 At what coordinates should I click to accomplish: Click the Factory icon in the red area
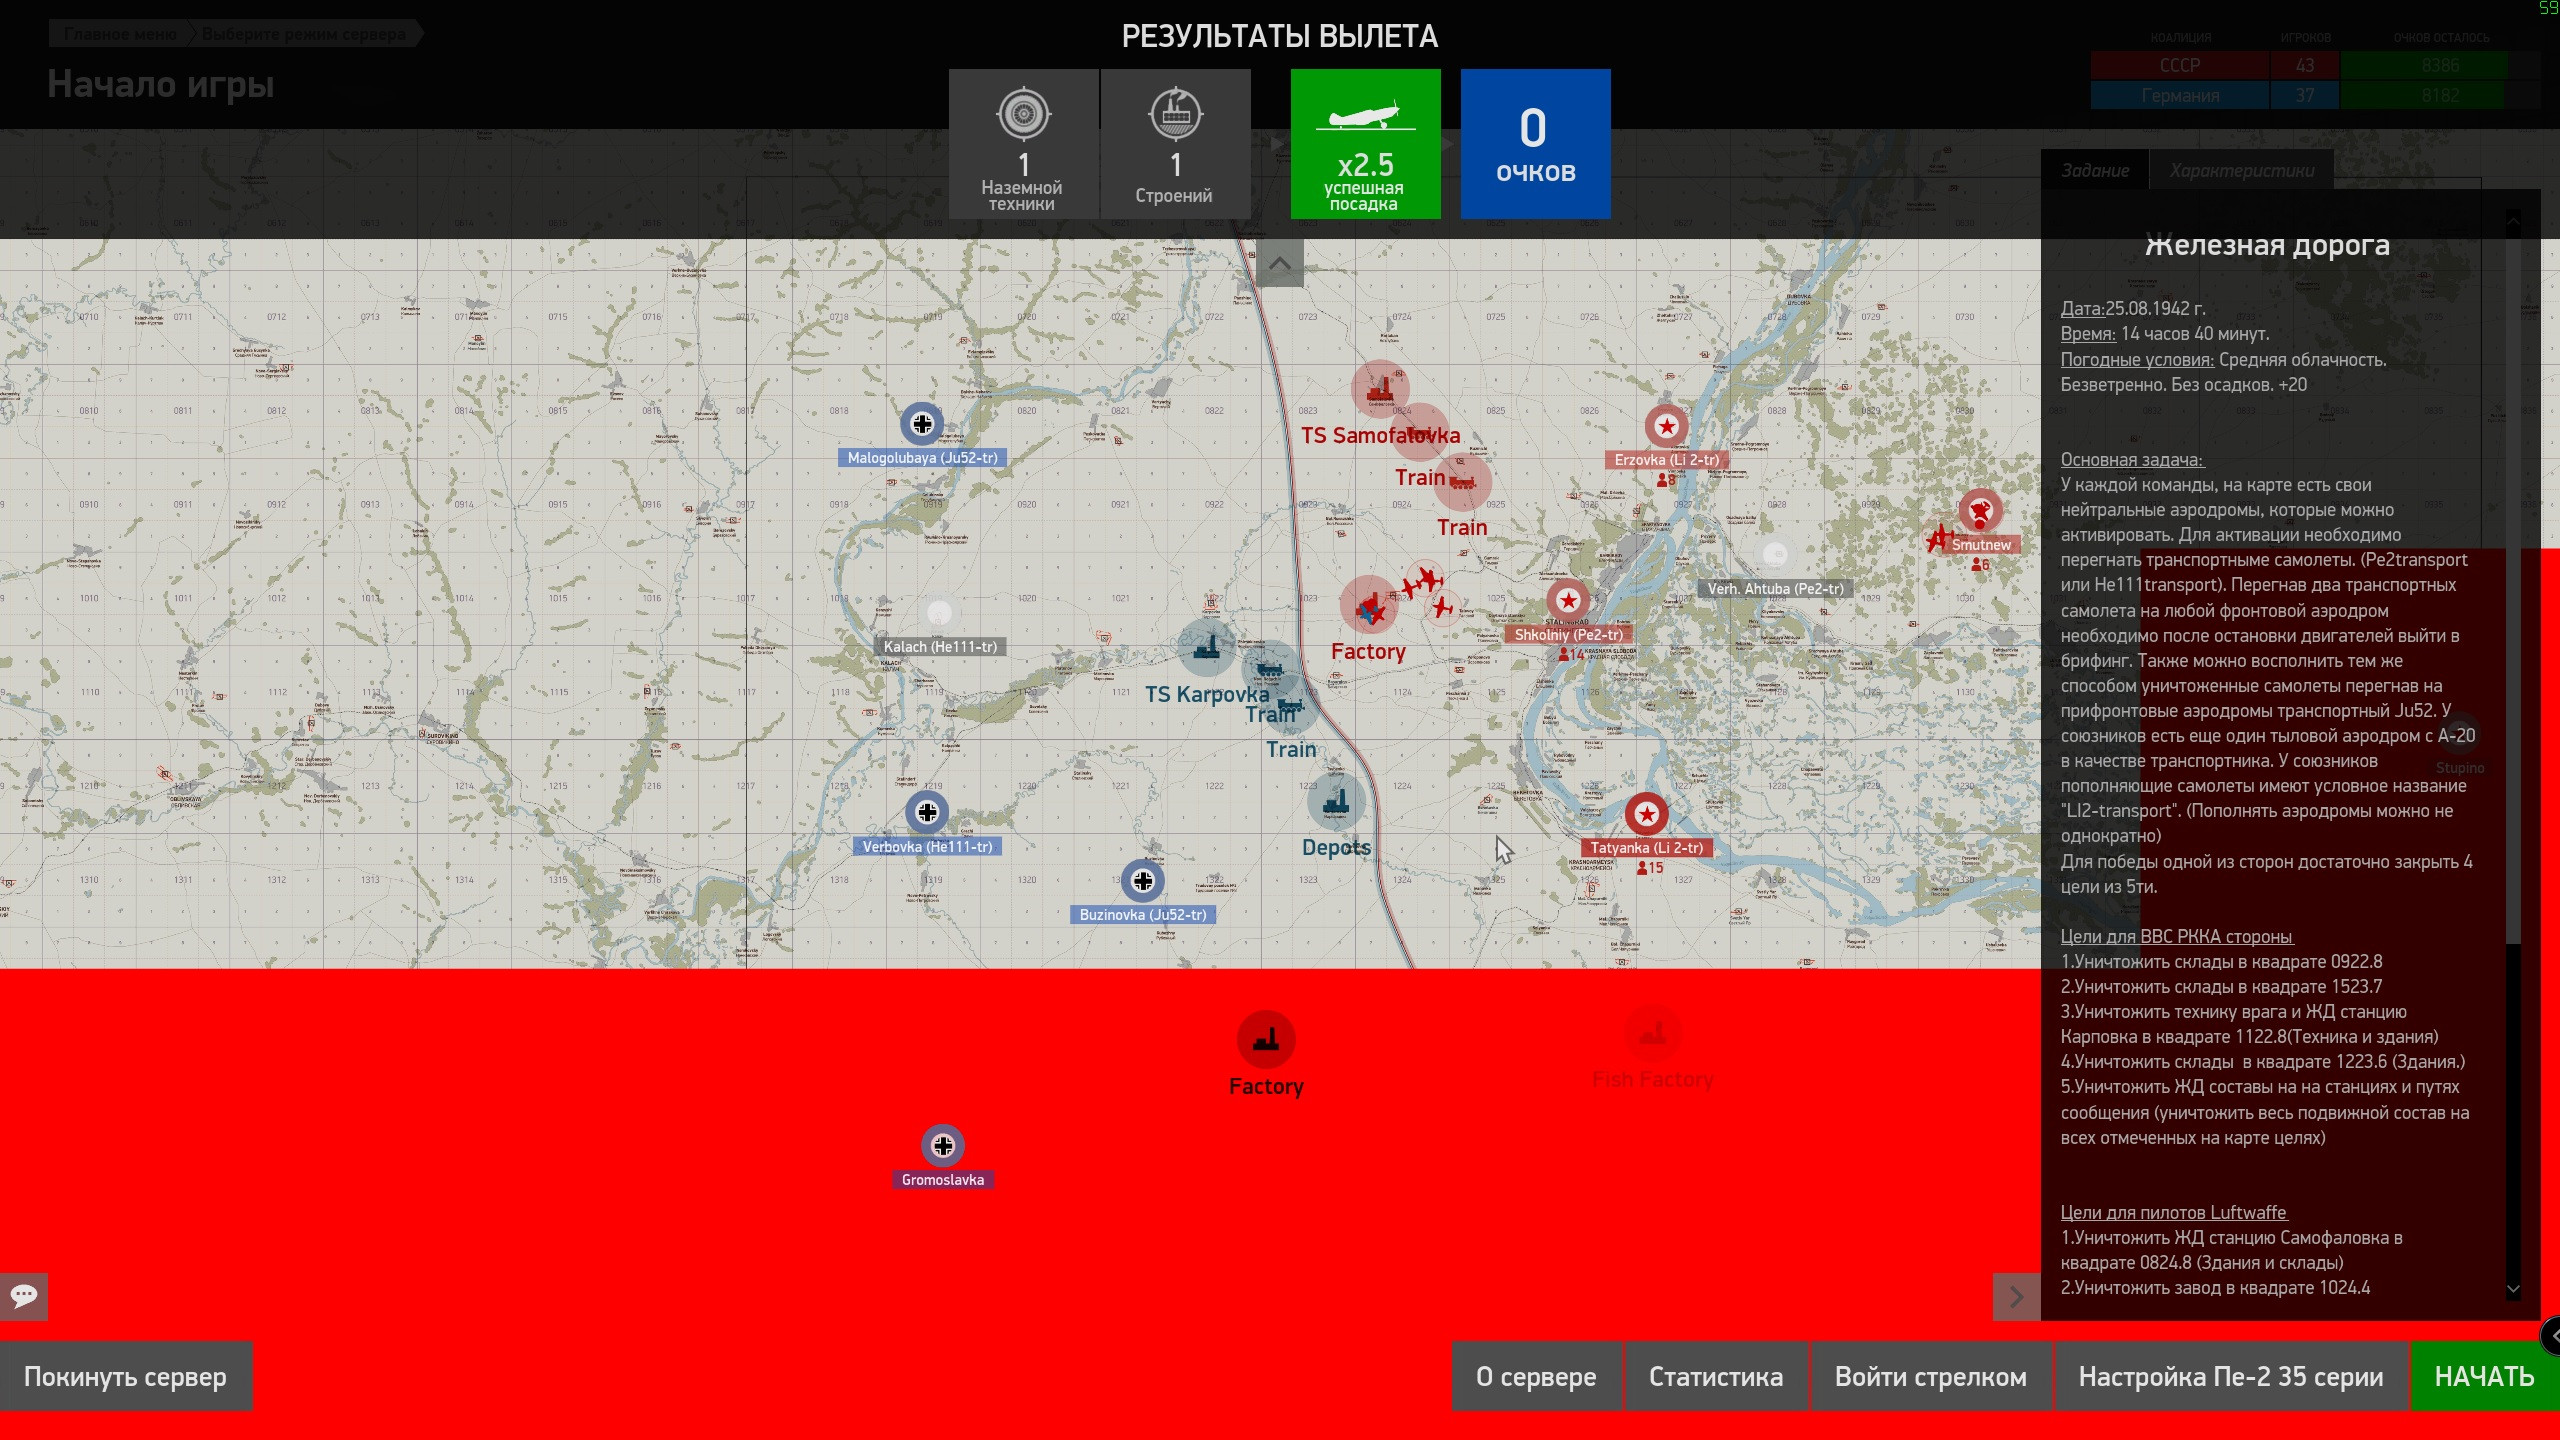(x=1266, y=1040)
